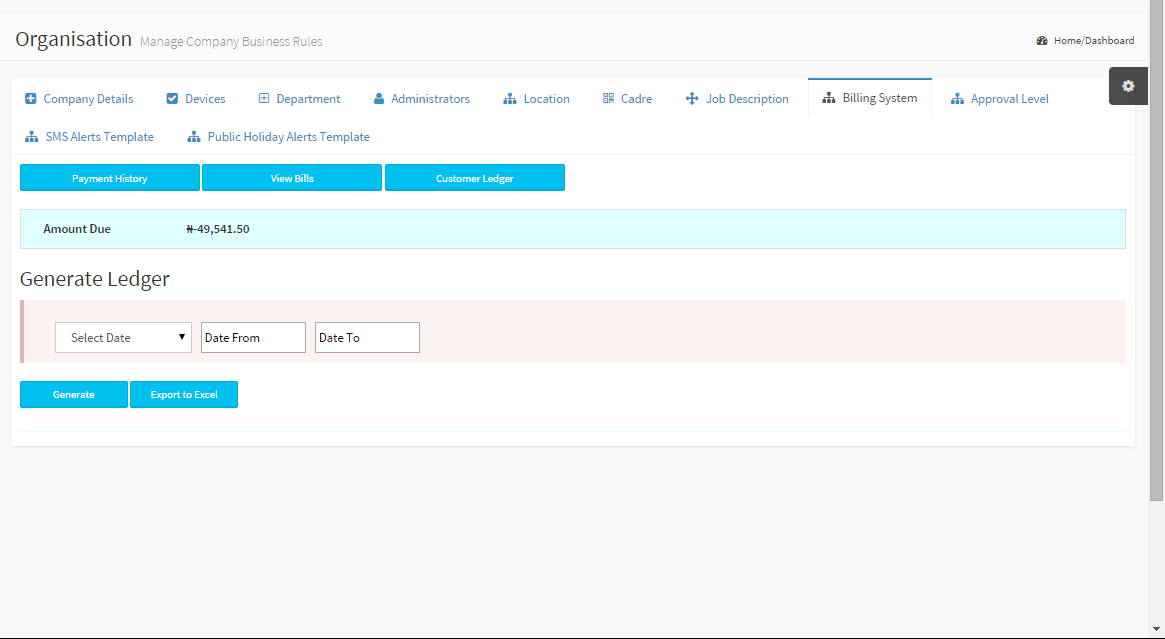Screen dimensions: 1165x639
Task: Click the Date From input field
Action: click(253, 338)
